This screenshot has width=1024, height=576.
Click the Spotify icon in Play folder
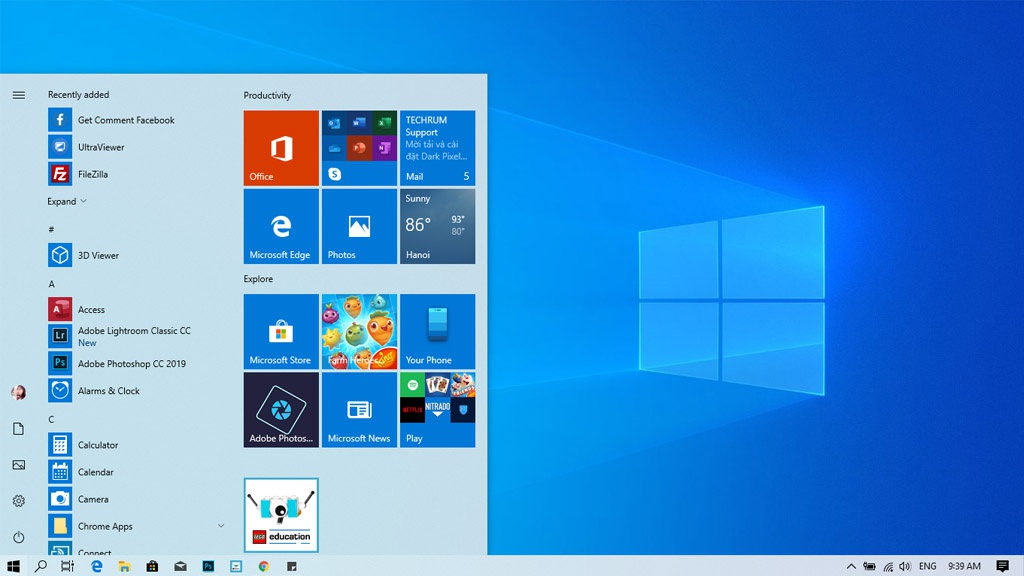(x=413, y=385)
